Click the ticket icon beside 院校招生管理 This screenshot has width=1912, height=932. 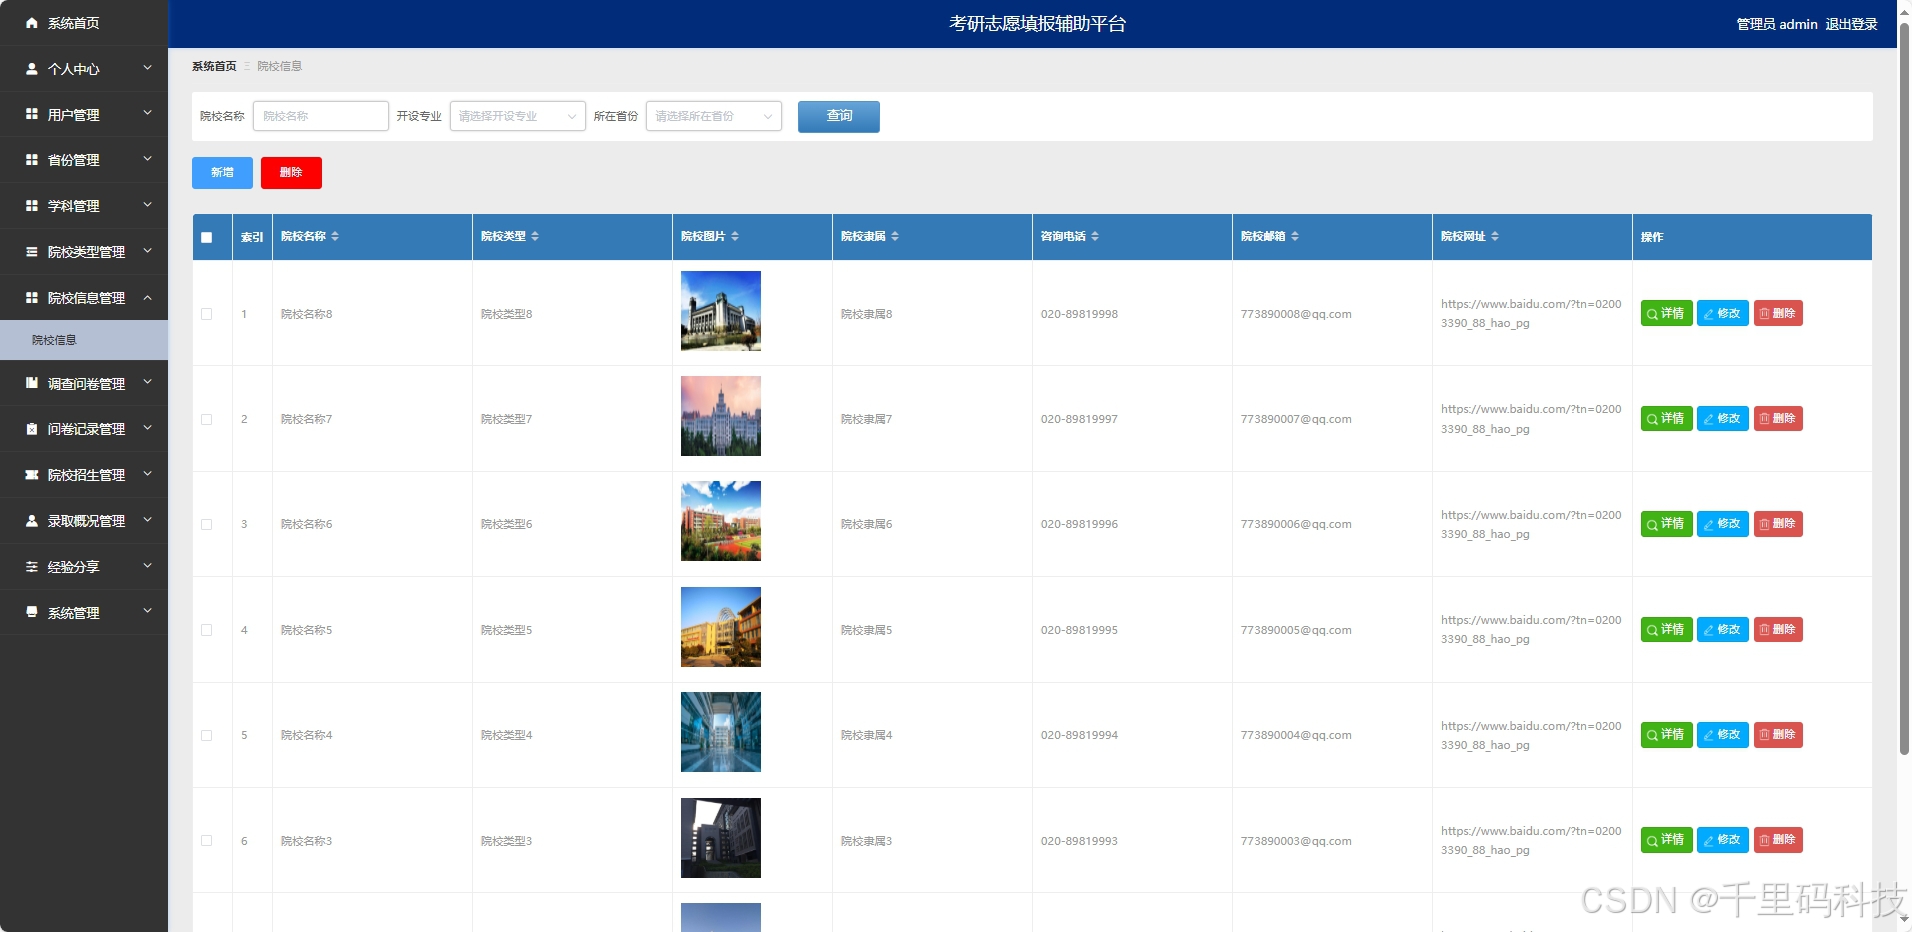pyautogui.click(x=32, y=475)
